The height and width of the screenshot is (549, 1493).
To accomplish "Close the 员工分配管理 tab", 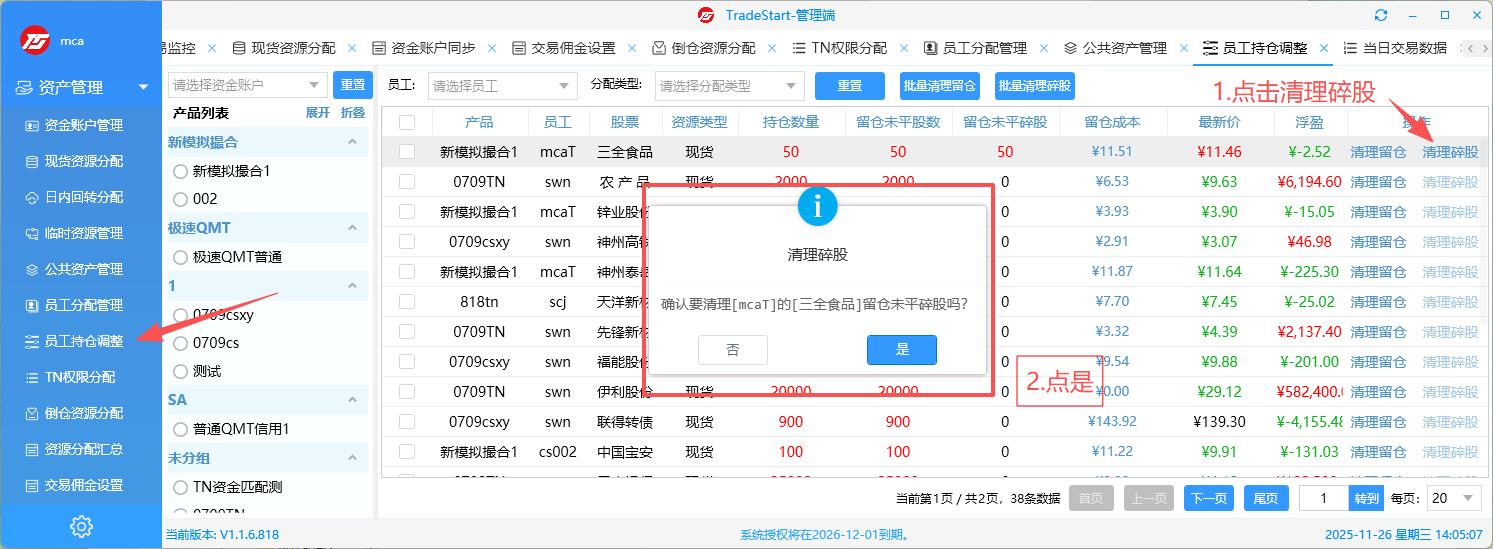I will (x=1042, y=47).
